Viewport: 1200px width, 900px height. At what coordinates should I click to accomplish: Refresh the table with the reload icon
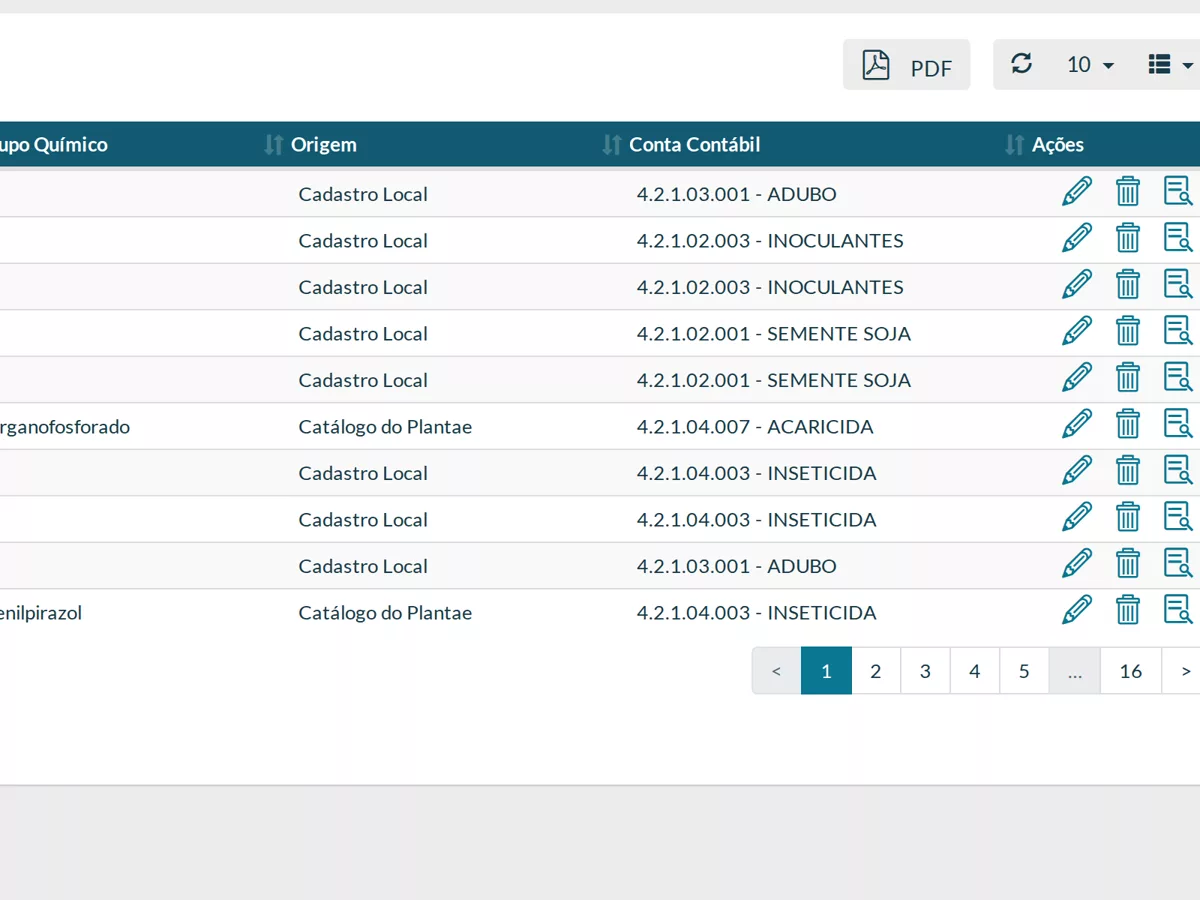[1021, 64]
